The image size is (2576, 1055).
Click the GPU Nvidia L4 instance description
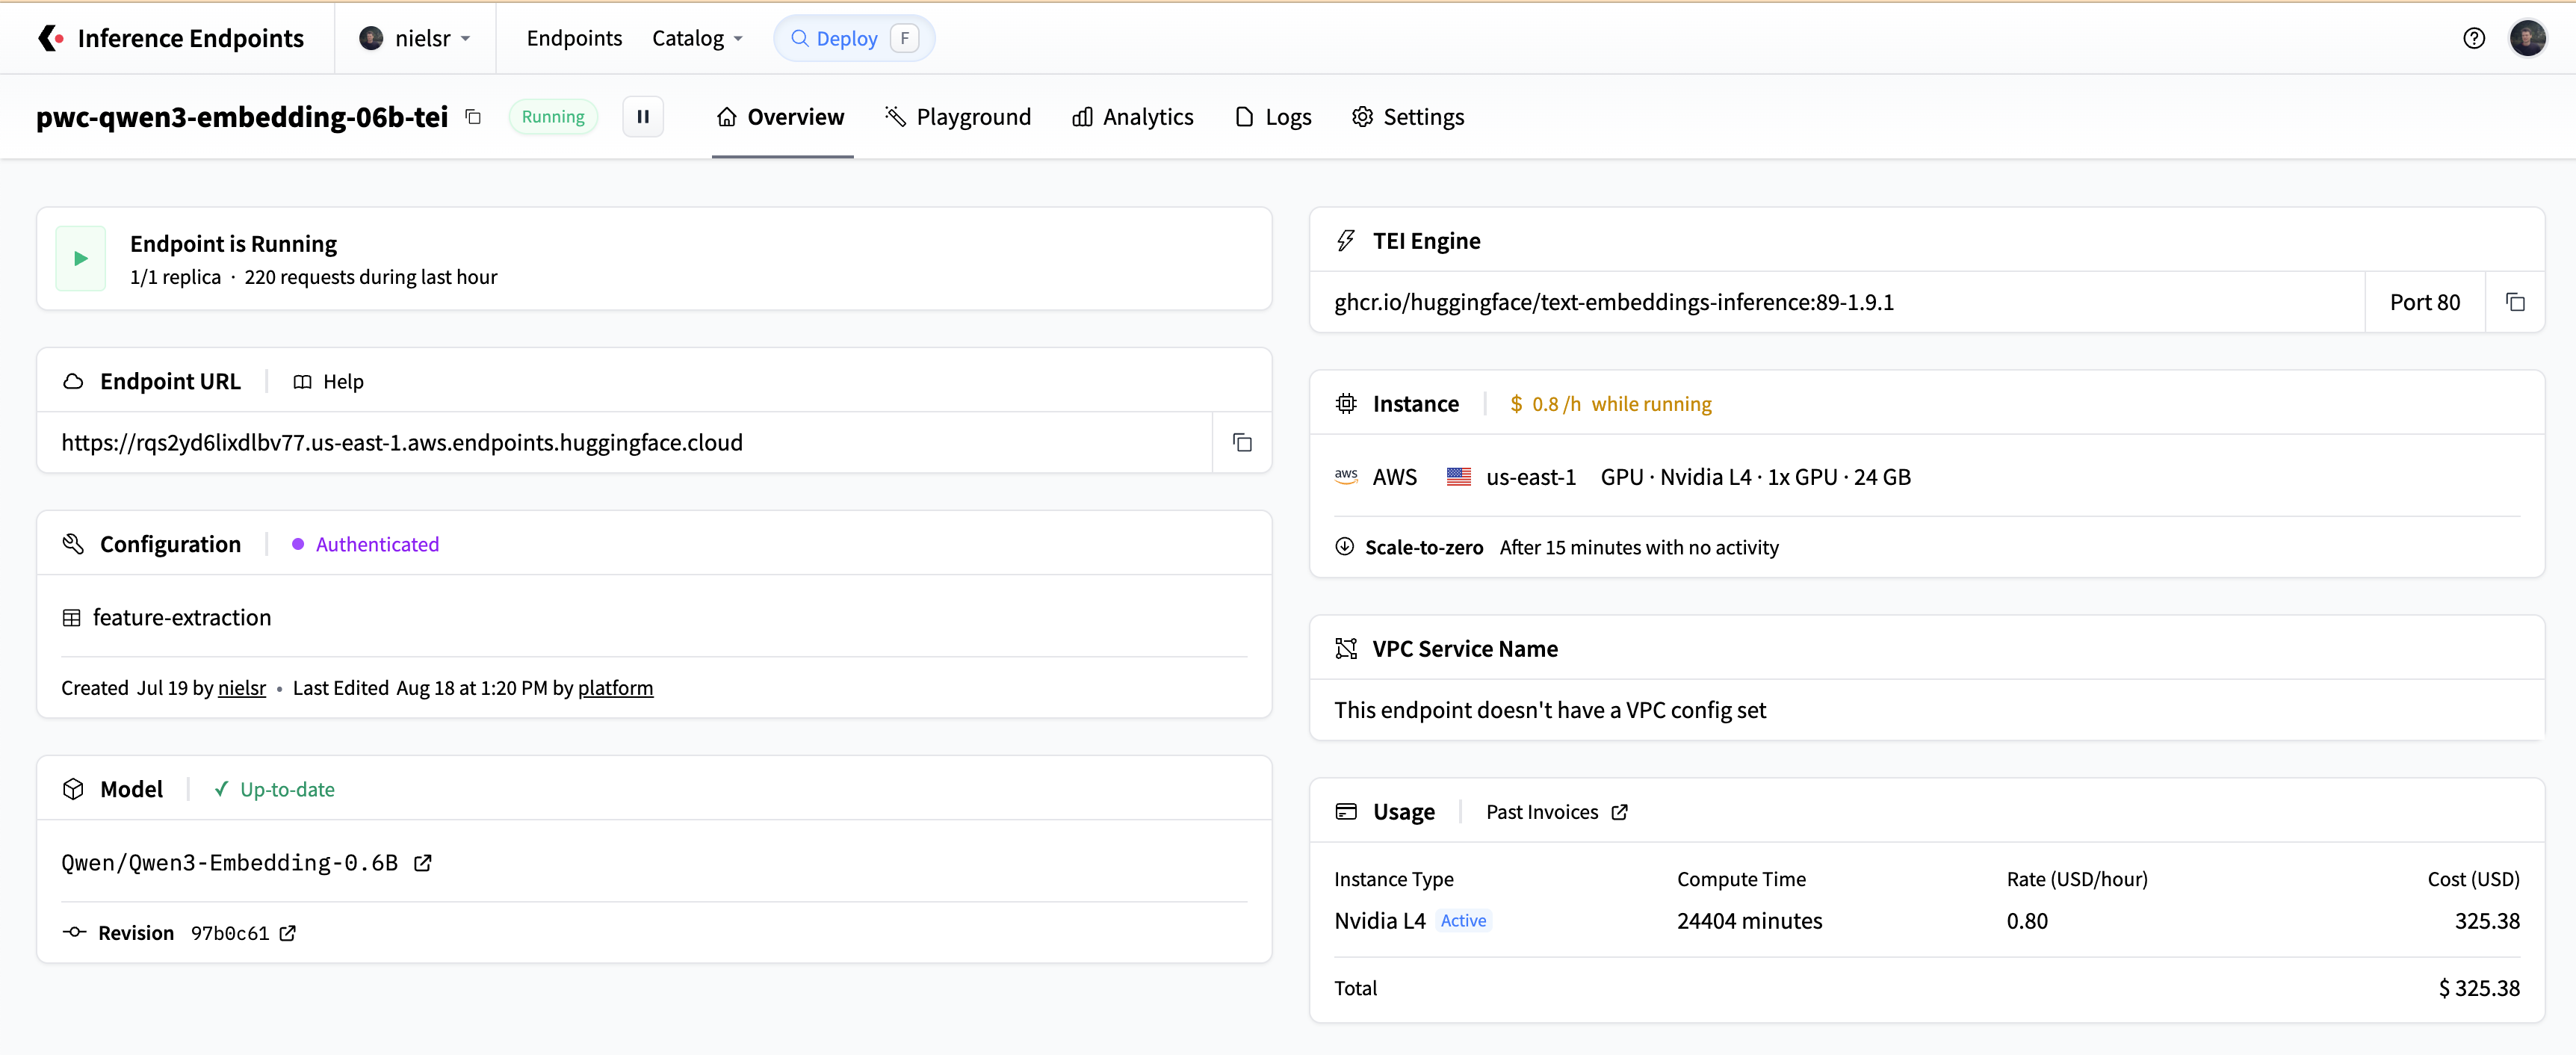tap(1755, 477)
